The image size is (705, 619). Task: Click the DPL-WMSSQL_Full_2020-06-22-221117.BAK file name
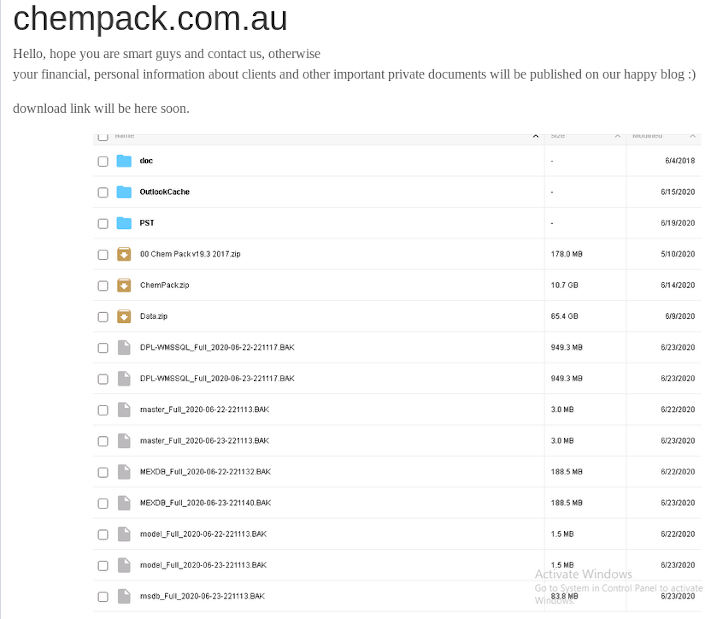pos(216,348)
